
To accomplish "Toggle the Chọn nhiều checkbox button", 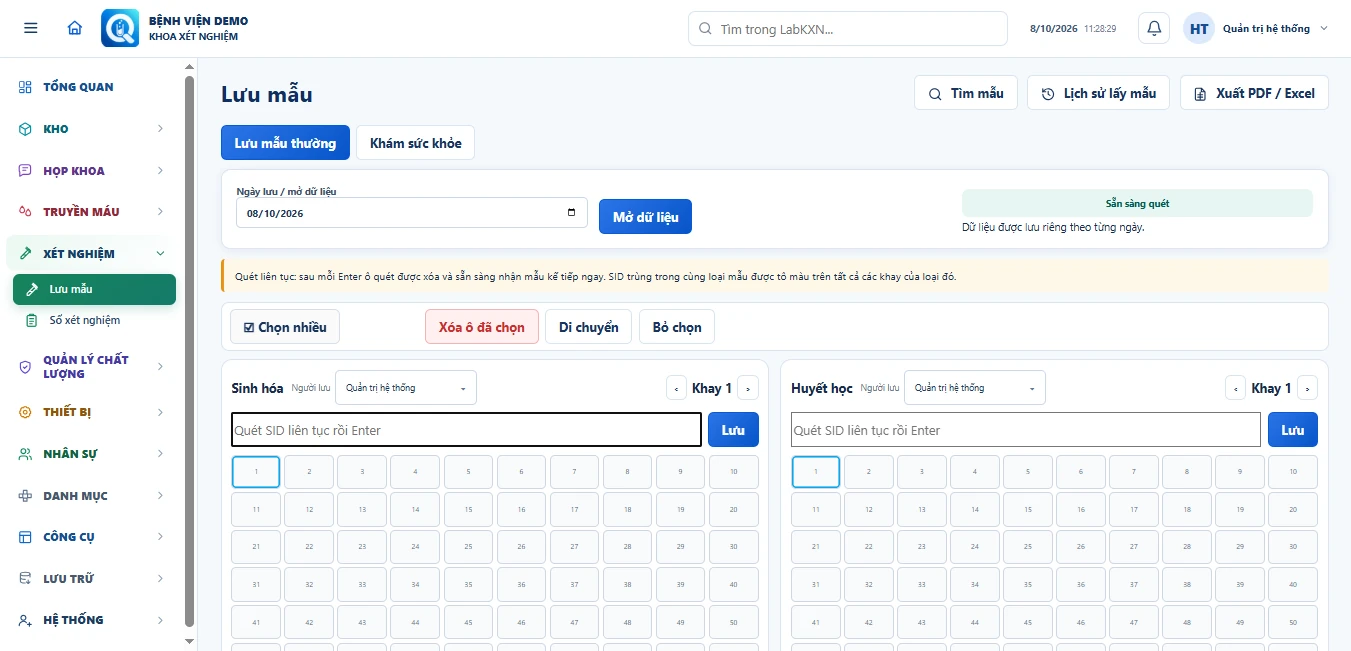I will pyautogui.click(x=285, y=327).
